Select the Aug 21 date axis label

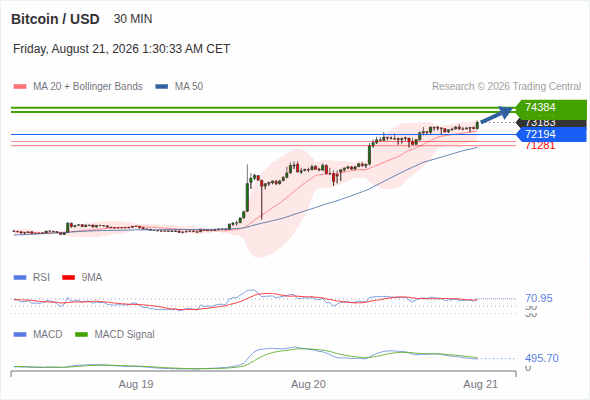click(x=481, y=385)
